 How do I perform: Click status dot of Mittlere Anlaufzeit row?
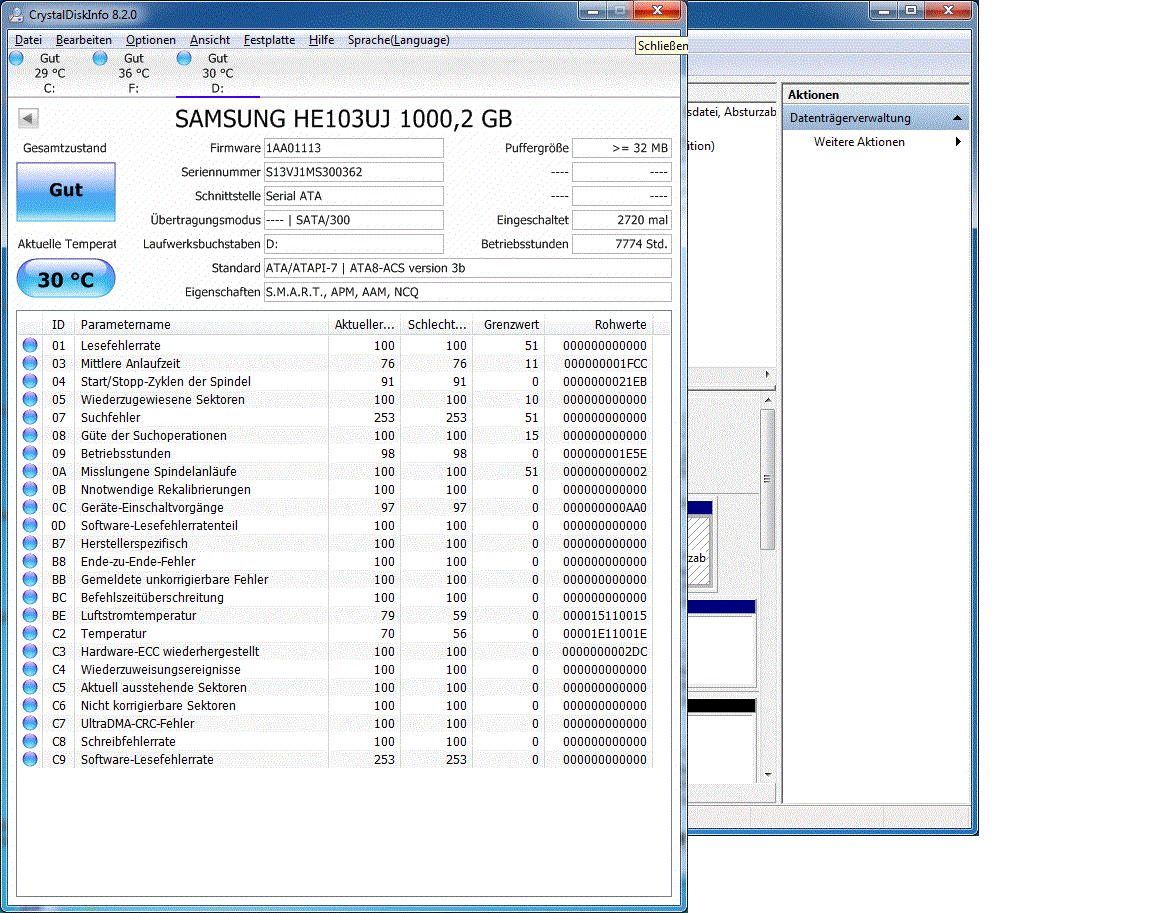[30, 363]
